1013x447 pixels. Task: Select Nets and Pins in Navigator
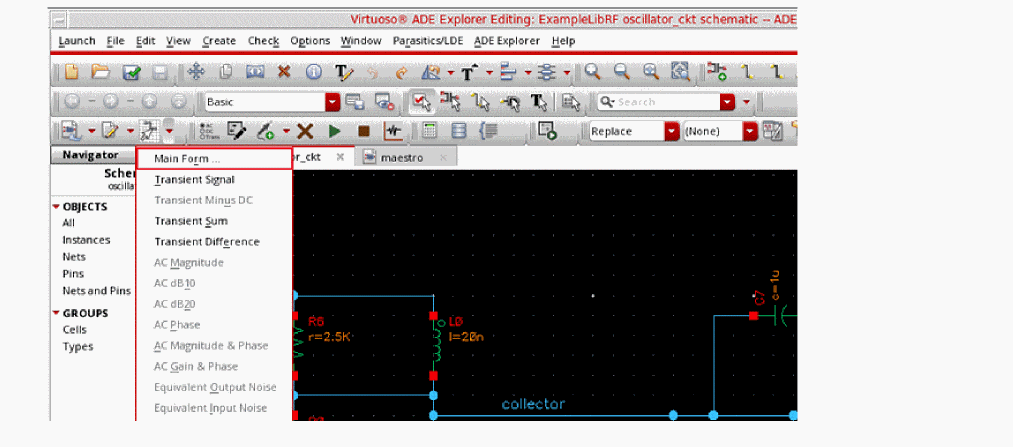pos(96,291)
